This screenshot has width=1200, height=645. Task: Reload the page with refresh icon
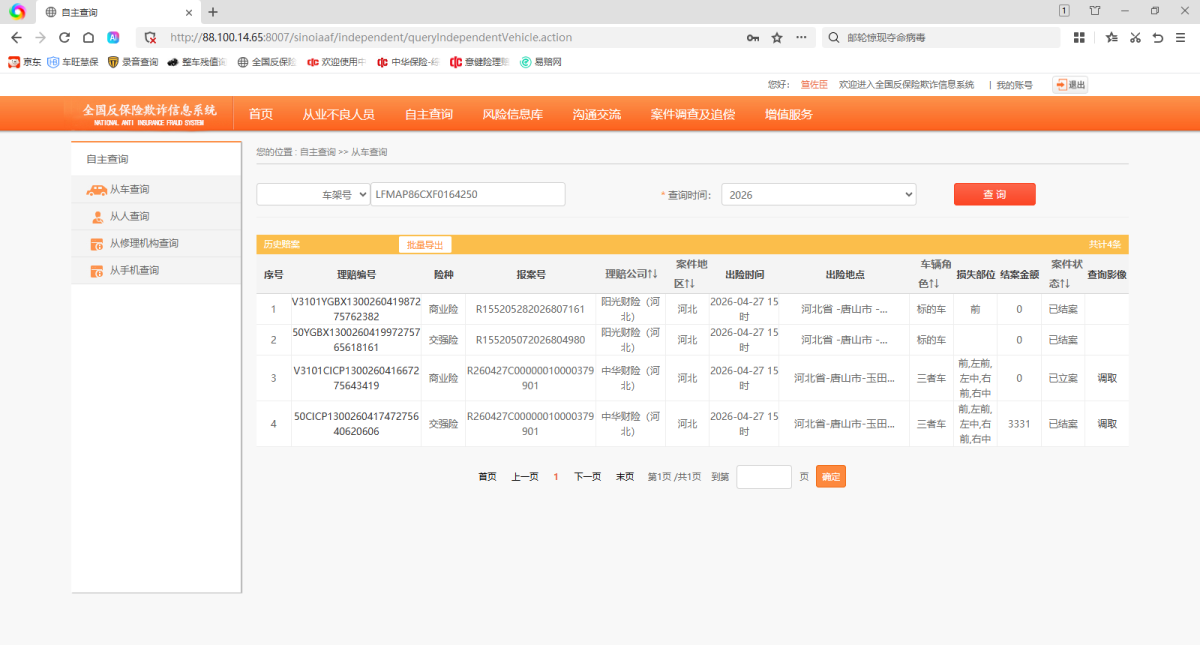(65, 37)
